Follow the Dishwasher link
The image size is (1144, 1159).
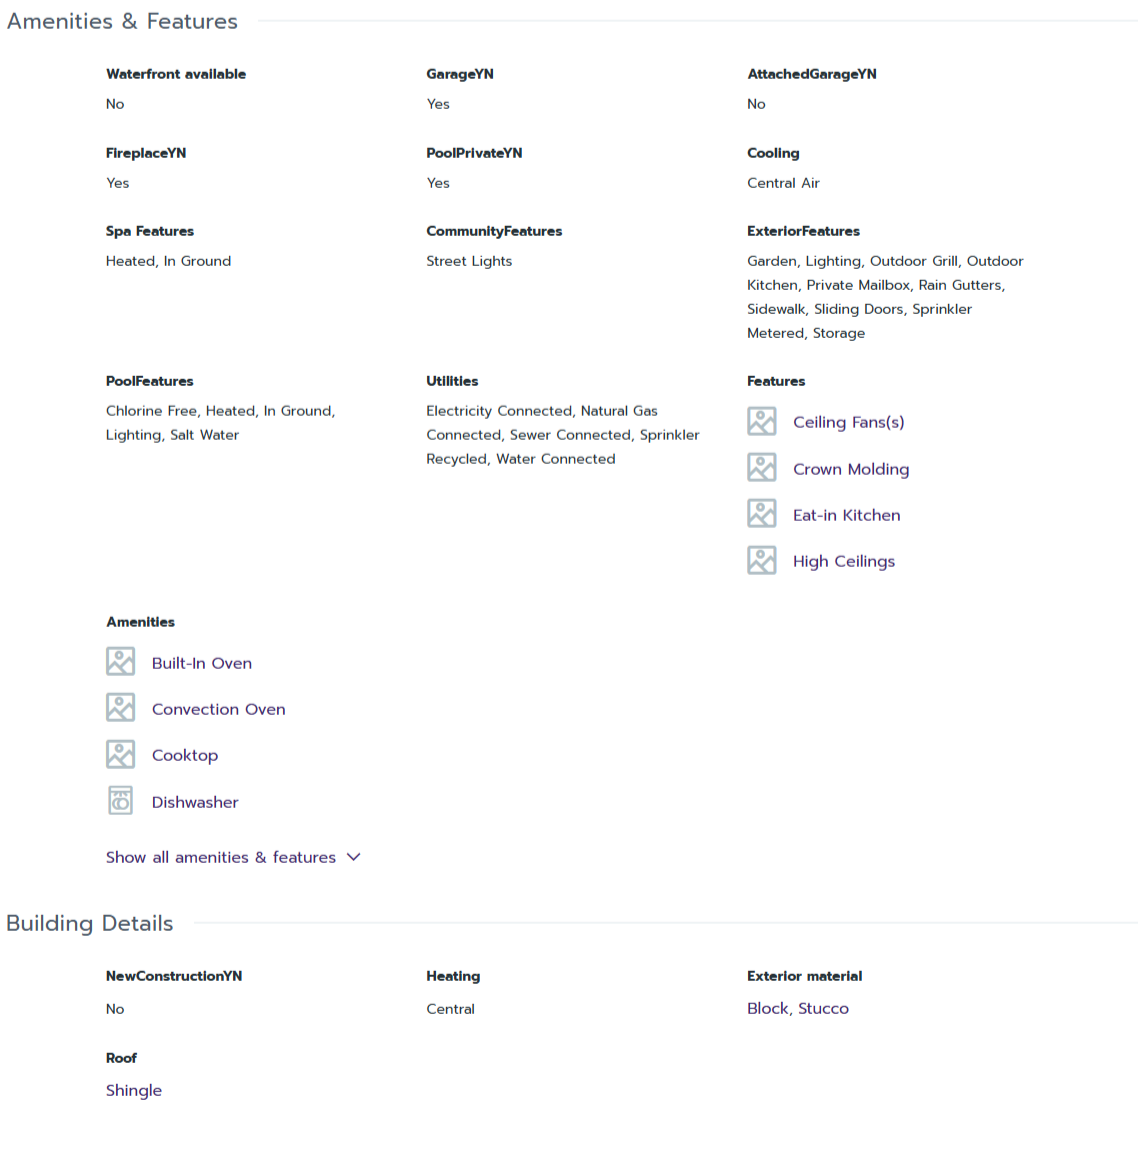pos(195,802)
